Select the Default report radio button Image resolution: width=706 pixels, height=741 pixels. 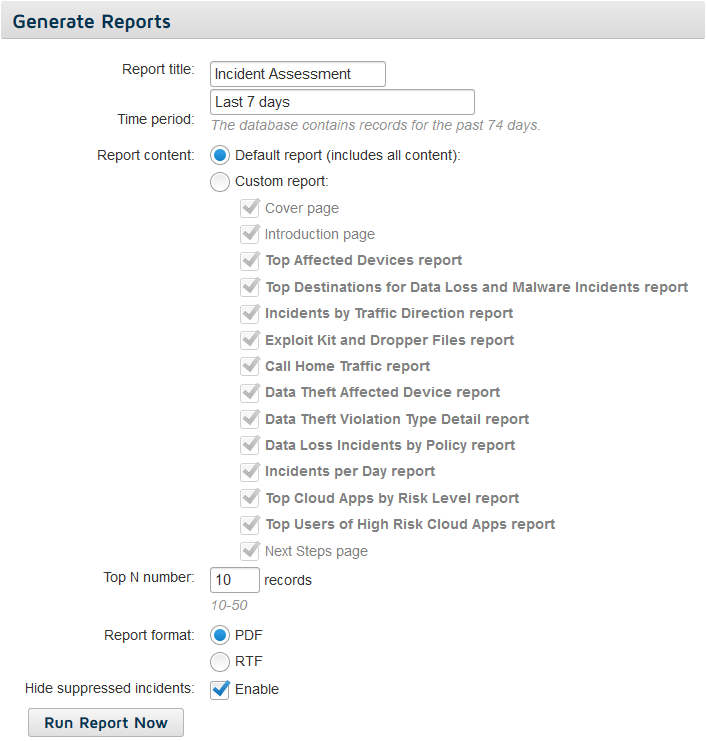(x=220, y=155)
